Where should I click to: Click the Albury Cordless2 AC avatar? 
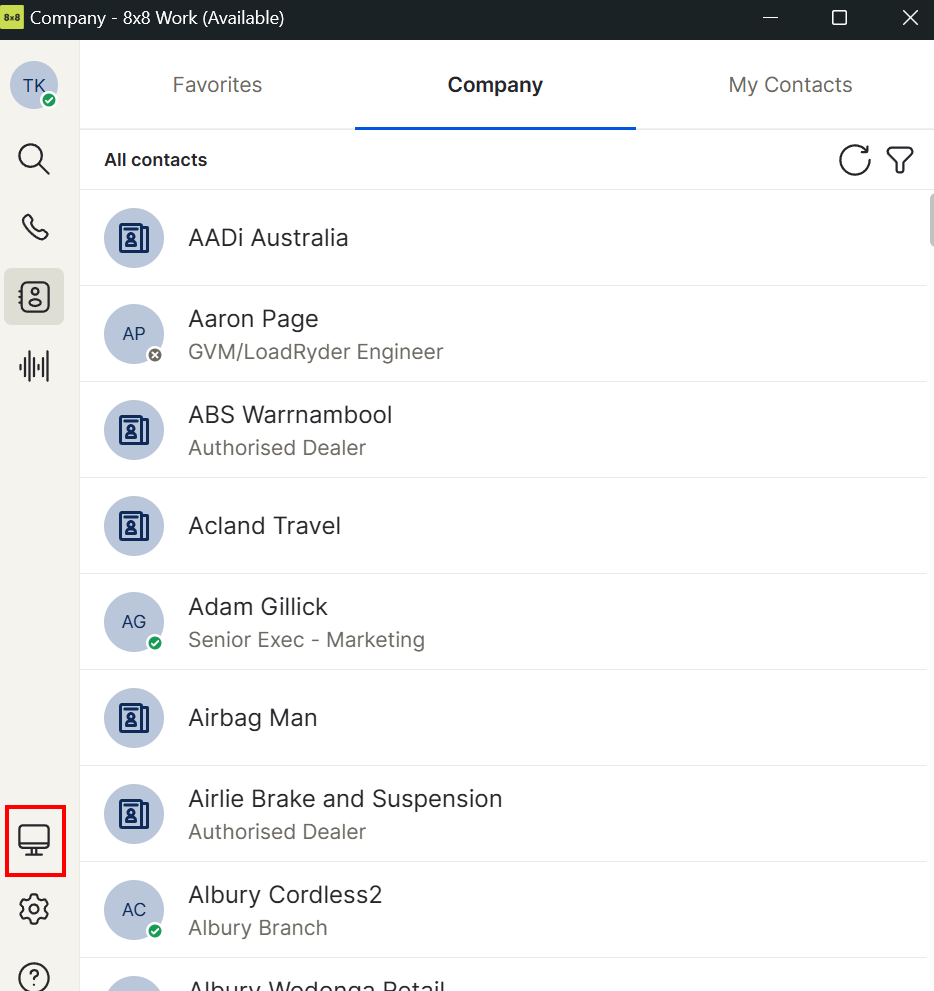pos(134,909)
